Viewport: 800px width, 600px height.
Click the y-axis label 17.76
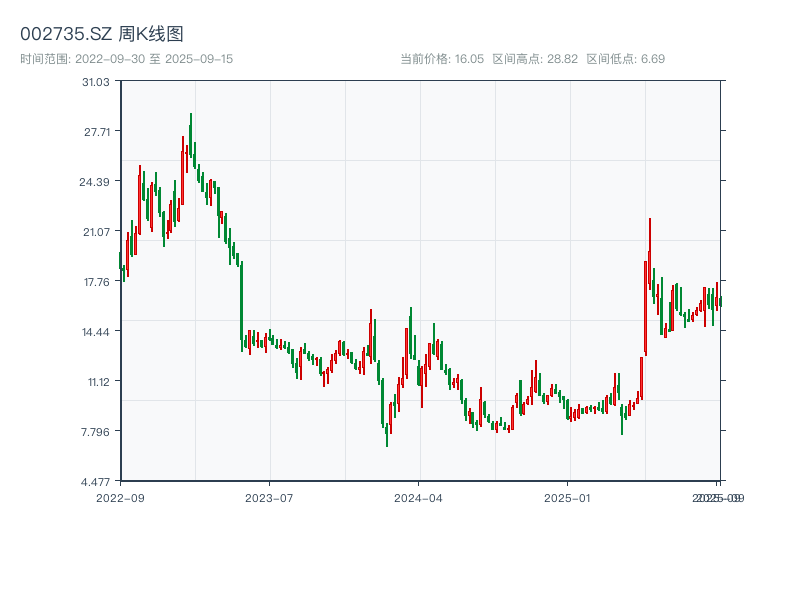pyautogui.click(x=97, y=282)
